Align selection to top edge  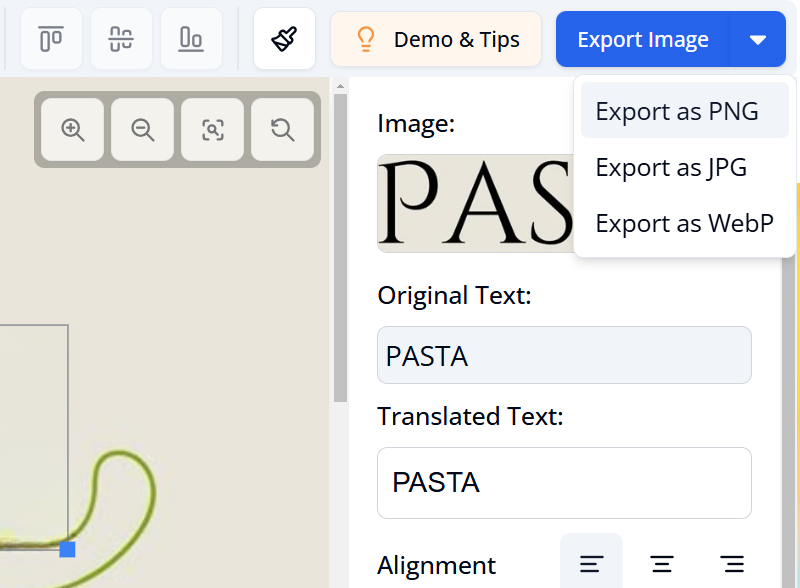coord(50,38)
